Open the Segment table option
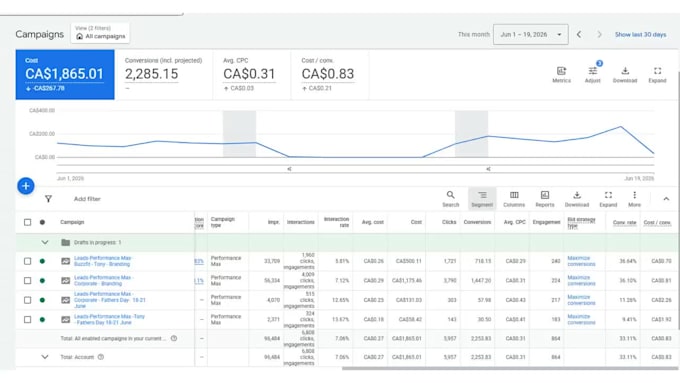 click(482, 199)
